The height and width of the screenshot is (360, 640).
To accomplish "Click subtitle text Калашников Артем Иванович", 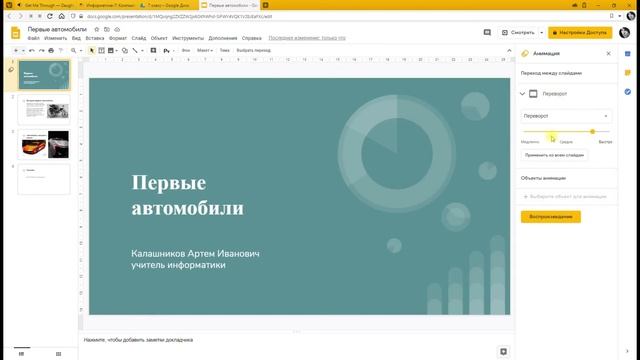I will click(x=195, y=253).
